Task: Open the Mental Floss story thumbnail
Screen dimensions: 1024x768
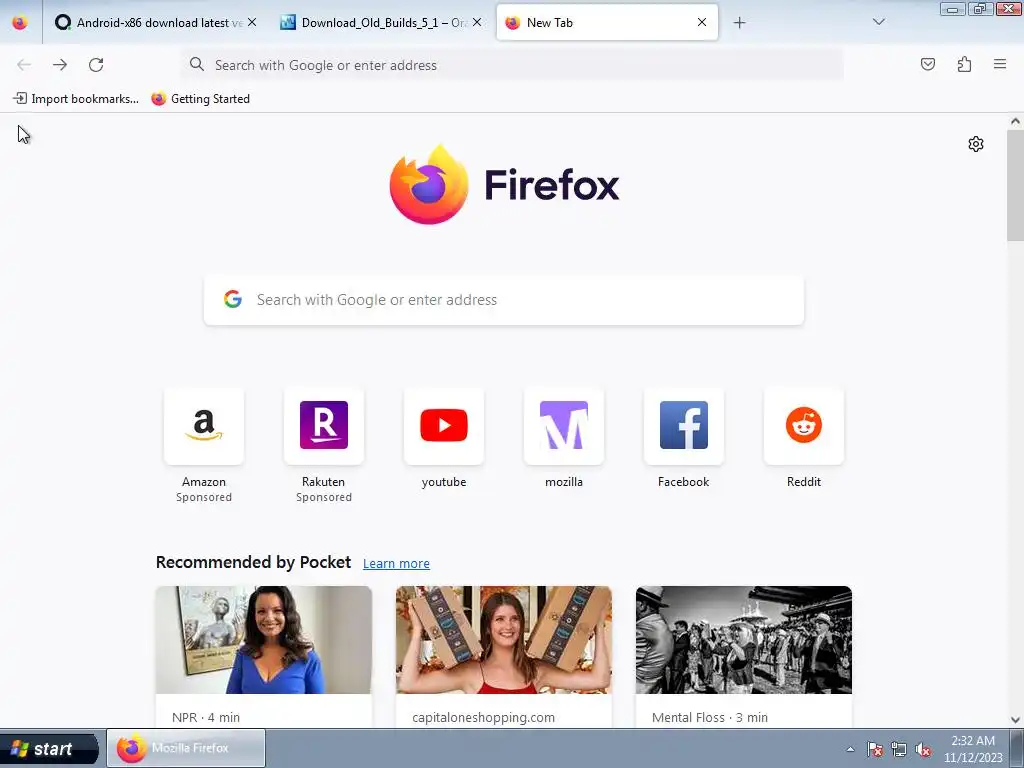Action: (x=744, y=640)
